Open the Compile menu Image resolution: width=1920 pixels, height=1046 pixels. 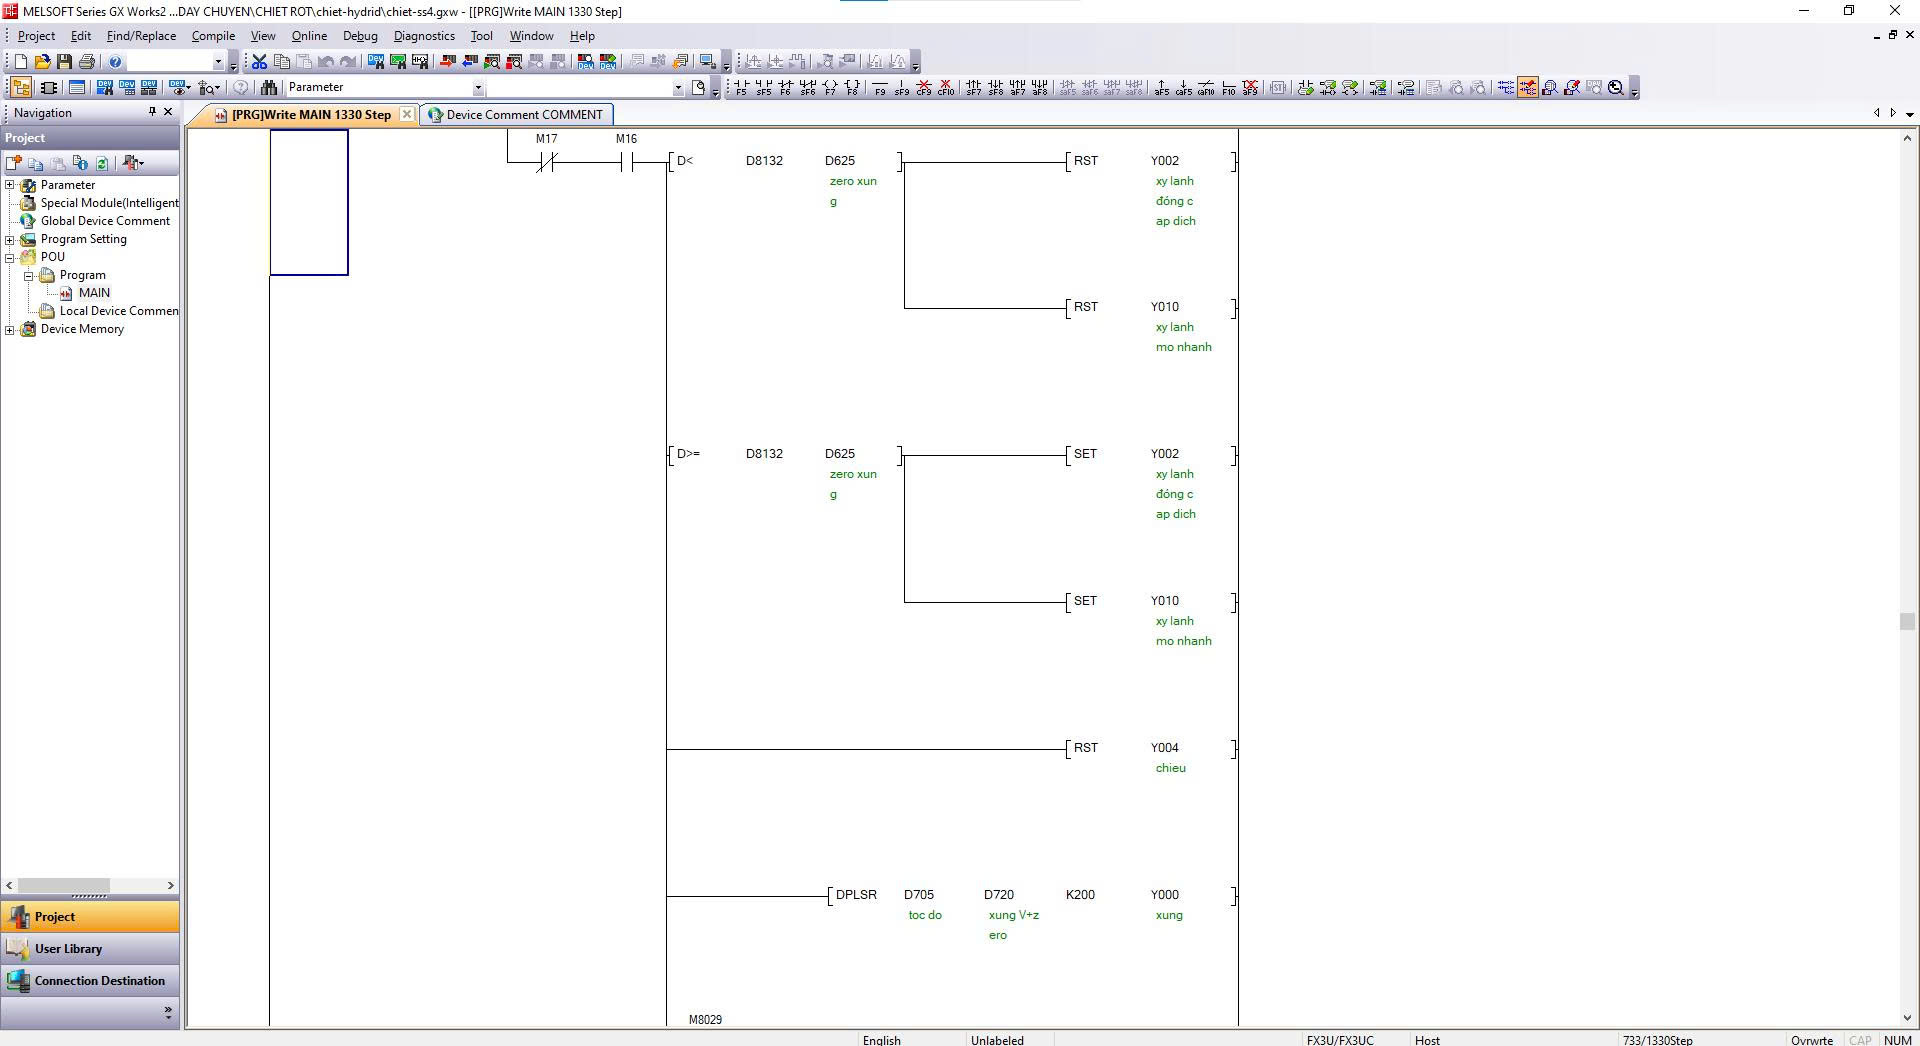[x=213, y=36]
